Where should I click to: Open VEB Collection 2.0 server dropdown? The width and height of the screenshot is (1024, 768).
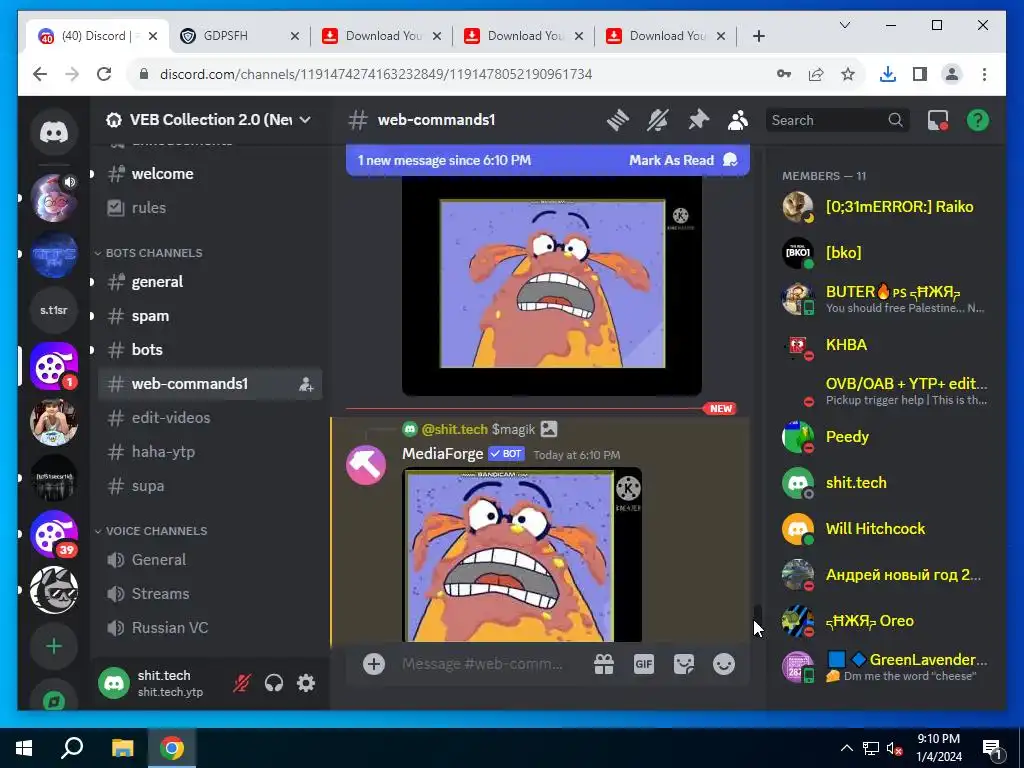coord(209,120)
